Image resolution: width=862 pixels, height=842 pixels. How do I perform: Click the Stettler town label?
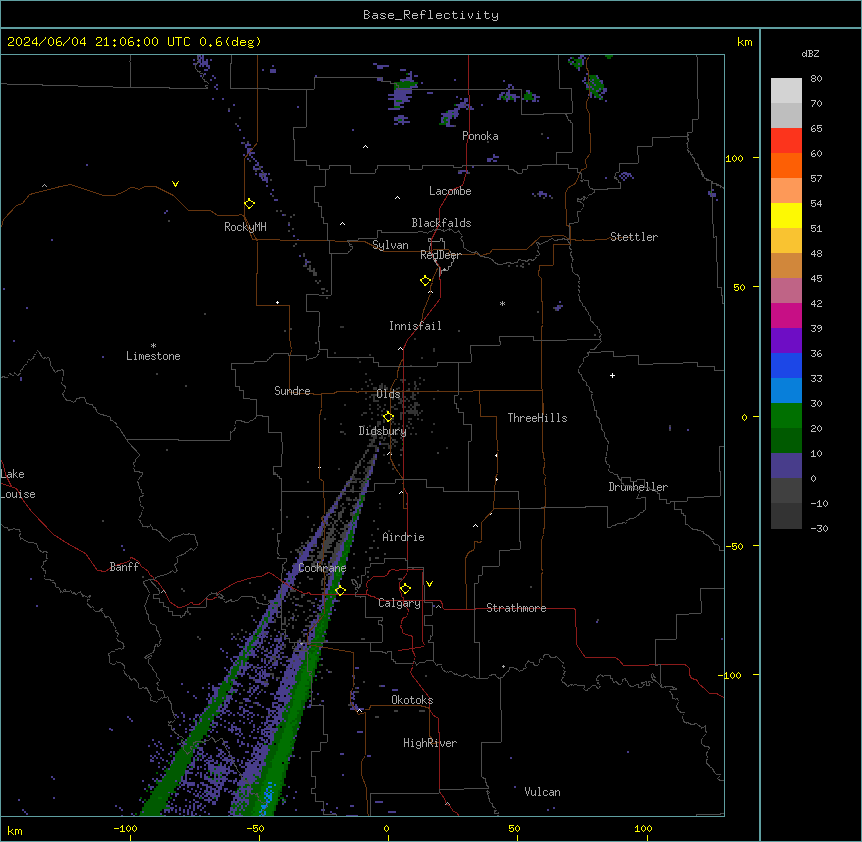pyautogui.click(x=634, y=237)
